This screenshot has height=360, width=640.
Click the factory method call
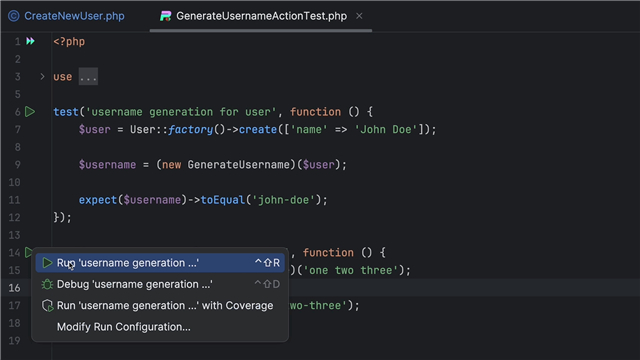coord(191,130)
